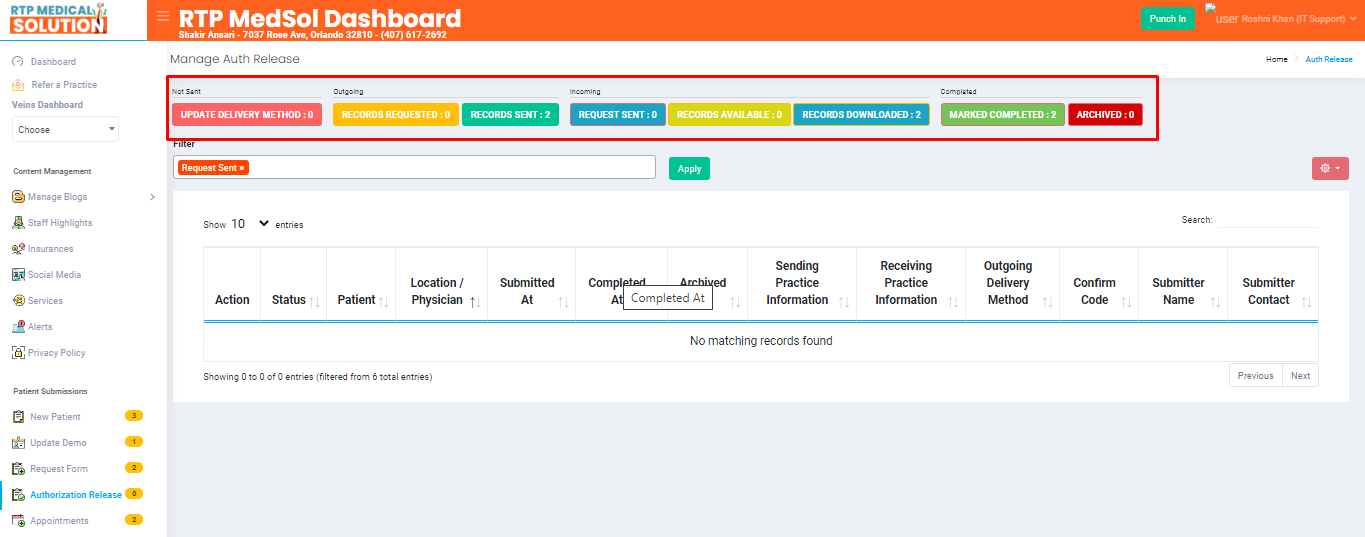Filter by Update Delivery Method status
Image resolution: width=1365 pixels, height=537 pixels.
(247, 115)
